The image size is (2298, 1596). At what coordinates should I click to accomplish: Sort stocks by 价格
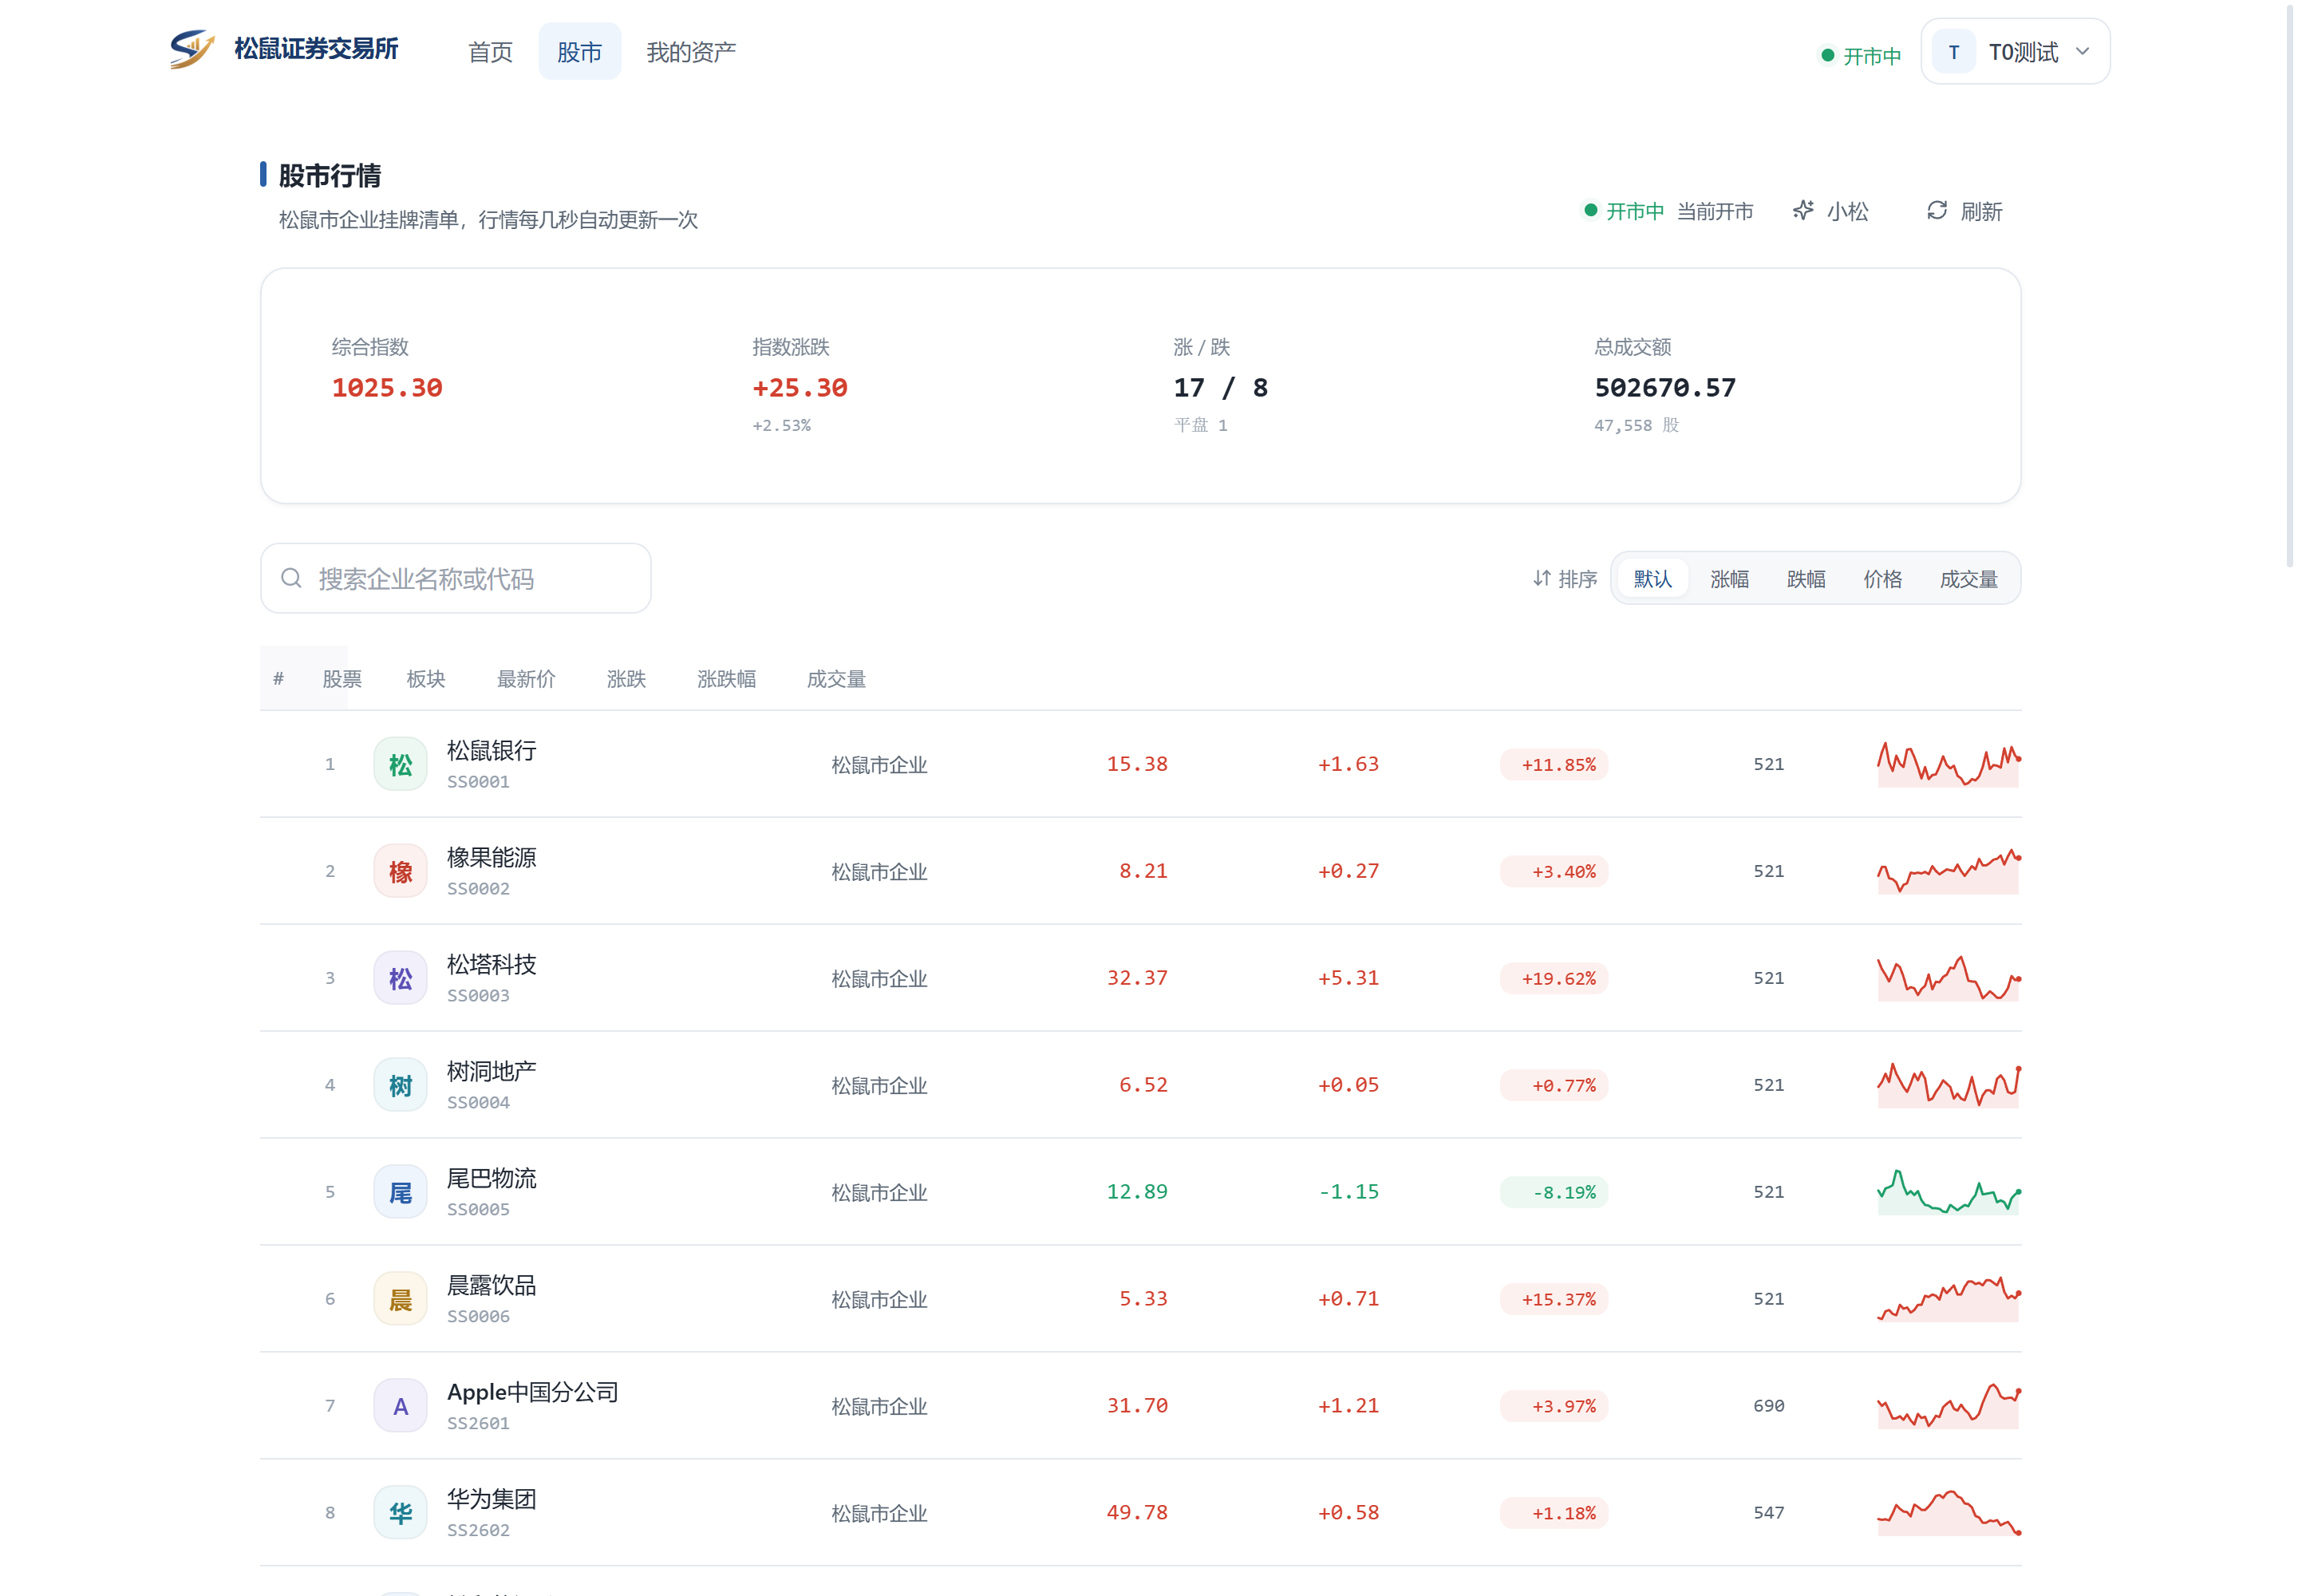click(1882, 579)
